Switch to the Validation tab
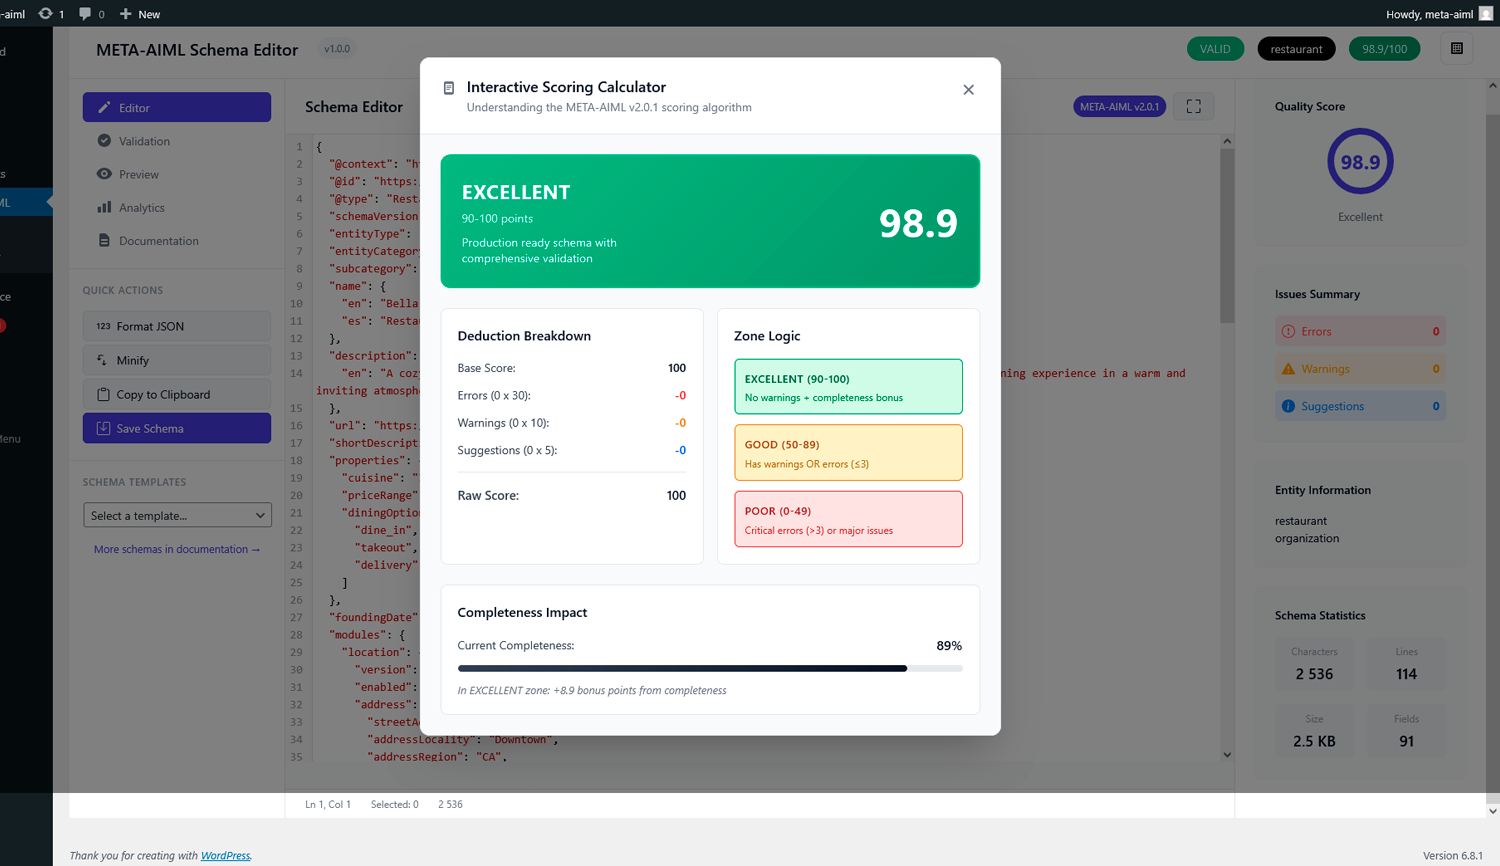This screenshot has width=1500, height=866. pos(177,141)
